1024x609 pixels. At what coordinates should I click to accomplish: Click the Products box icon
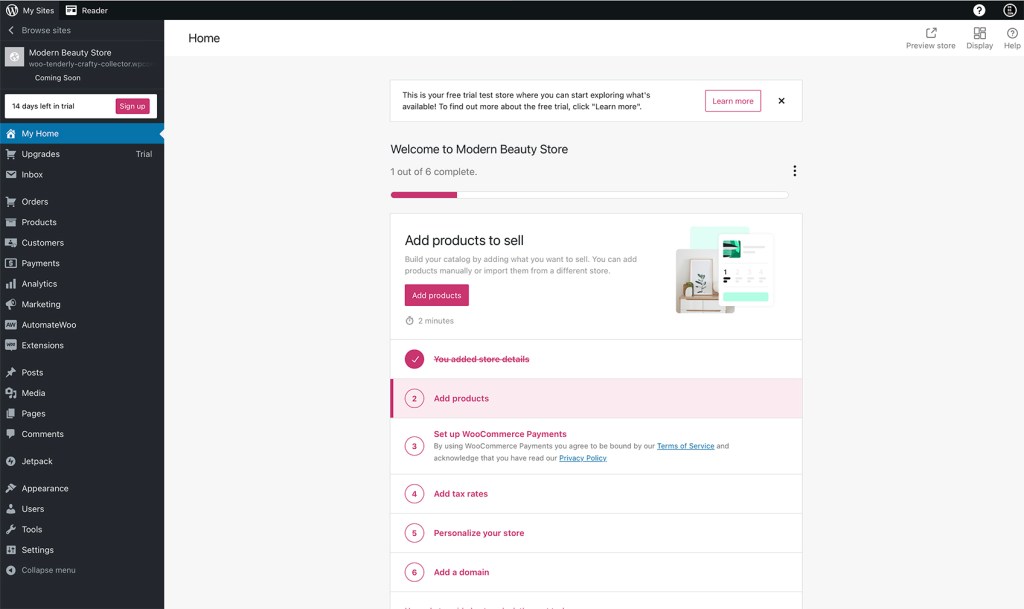click(x=10, y=222)
